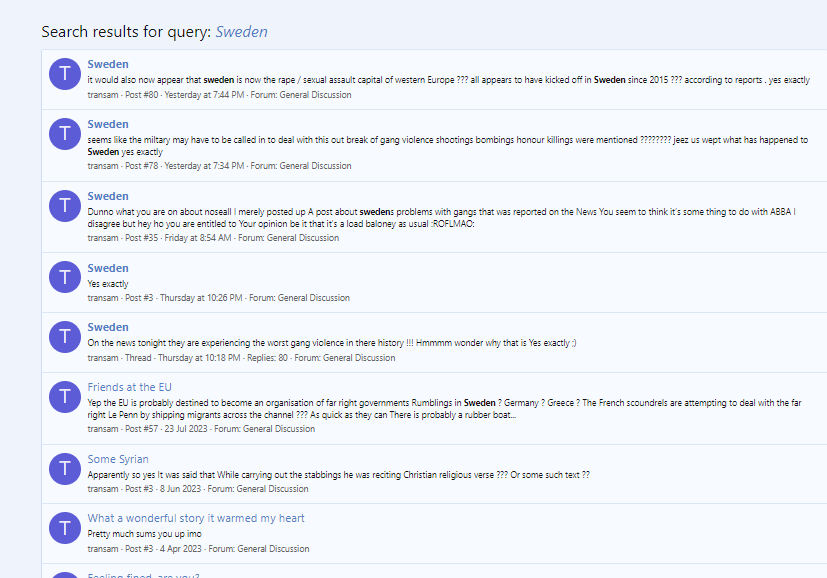The height and width of the screenshot is (578, 827).
Task: Click avatar icon beside Post #80 result
Action: pos(65,76)
